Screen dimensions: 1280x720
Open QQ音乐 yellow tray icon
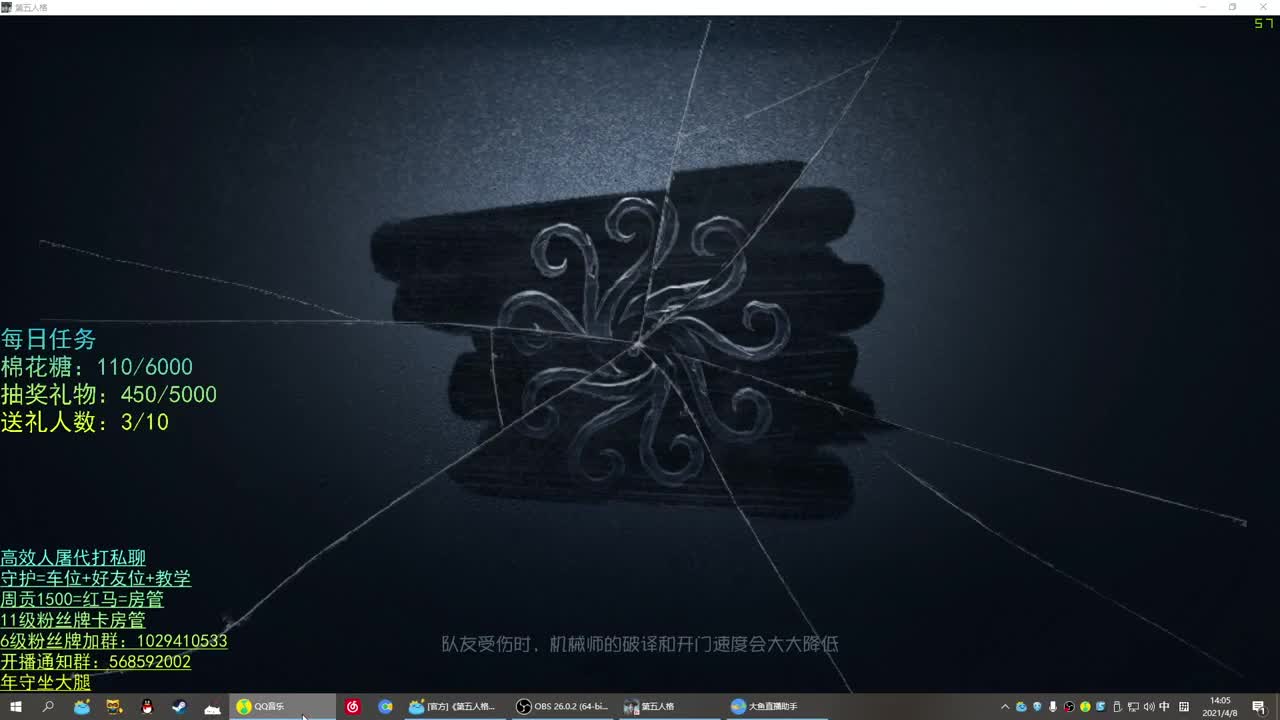(x=1085, y=707)
